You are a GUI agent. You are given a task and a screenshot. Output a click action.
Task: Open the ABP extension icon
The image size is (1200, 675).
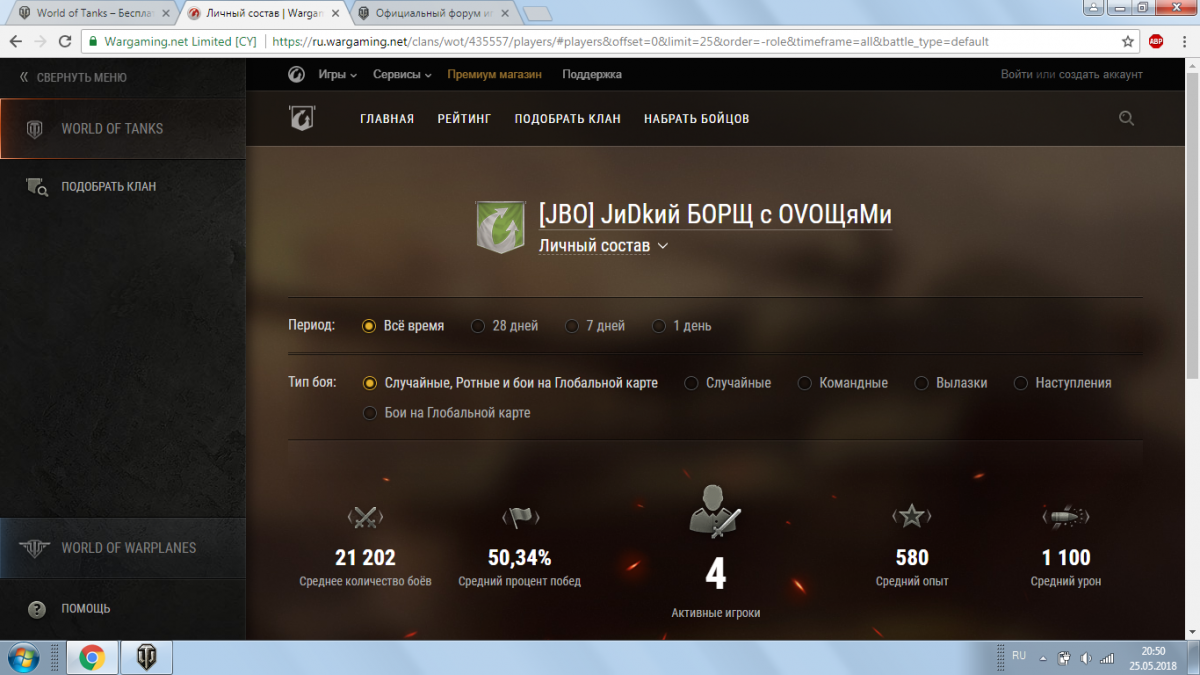pos(1156,42)
